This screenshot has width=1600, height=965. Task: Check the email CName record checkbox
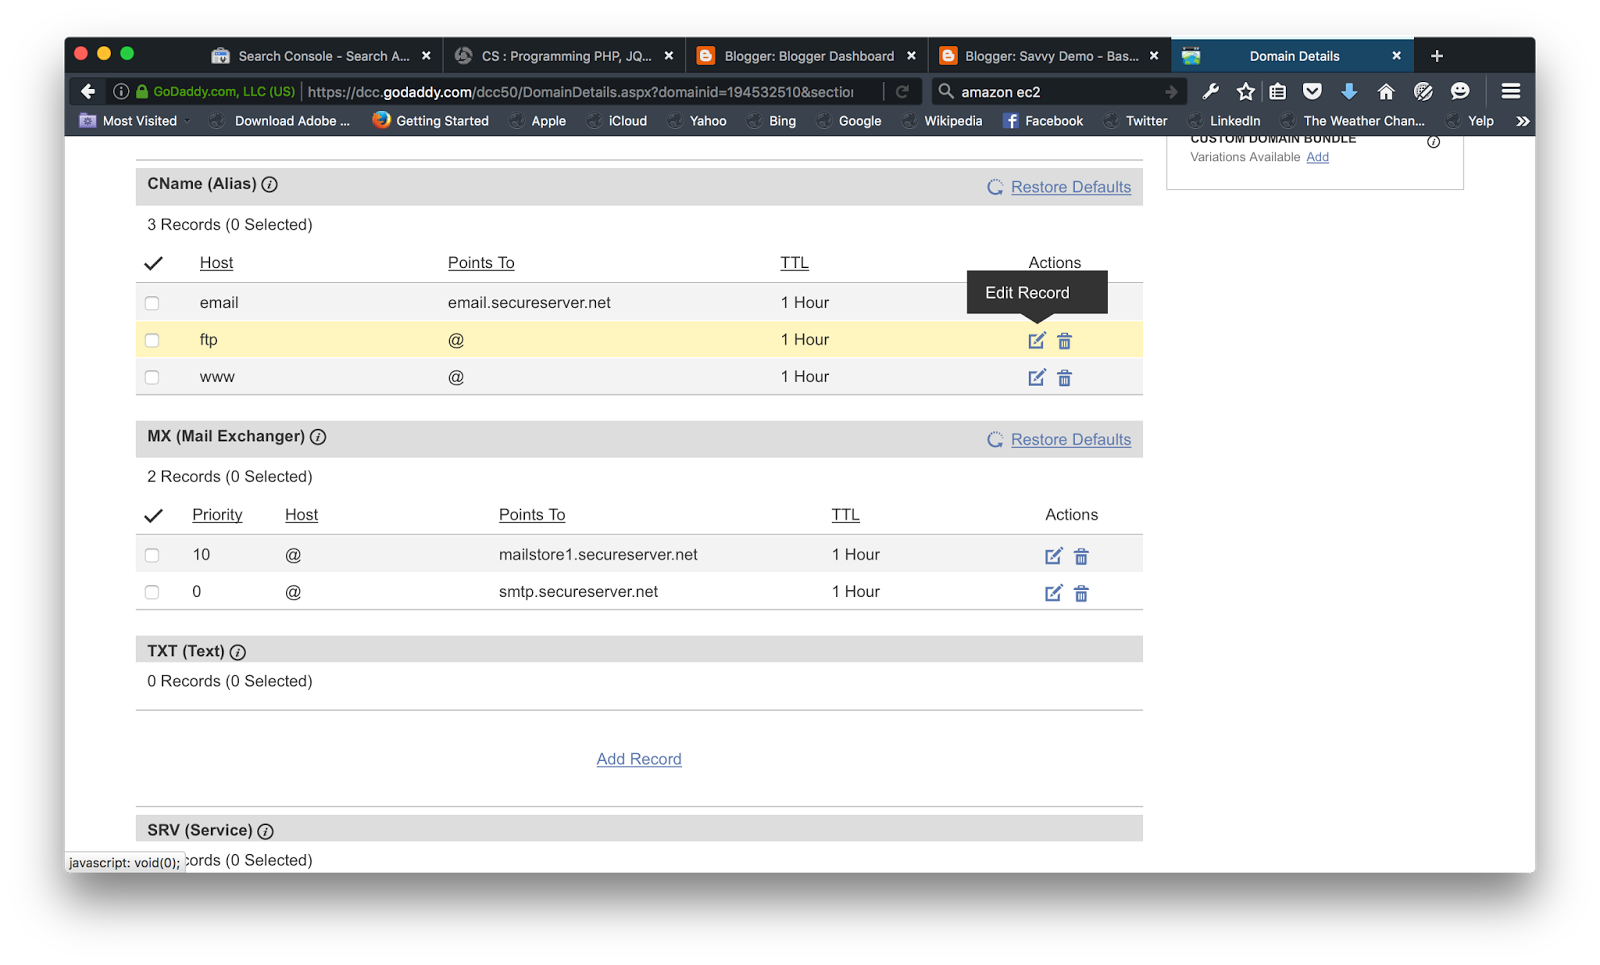152,303
